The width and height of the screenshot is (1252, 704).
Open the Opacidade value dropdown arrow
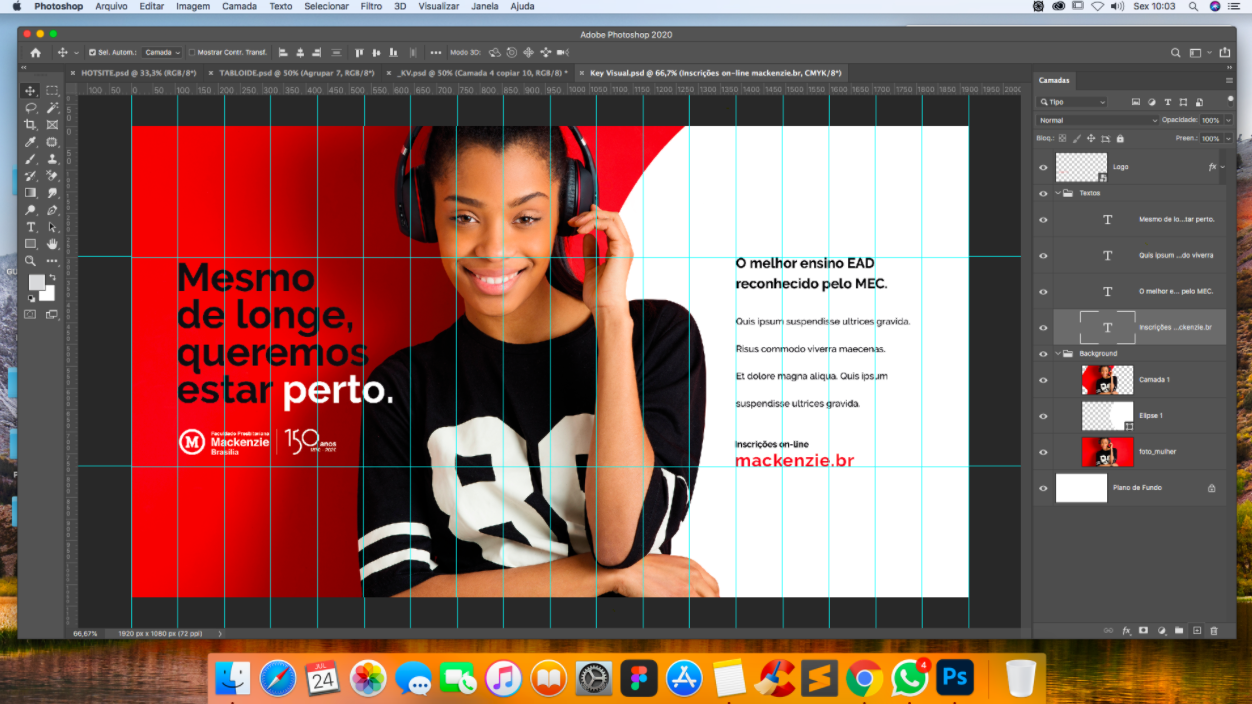tap(1228, 120)
